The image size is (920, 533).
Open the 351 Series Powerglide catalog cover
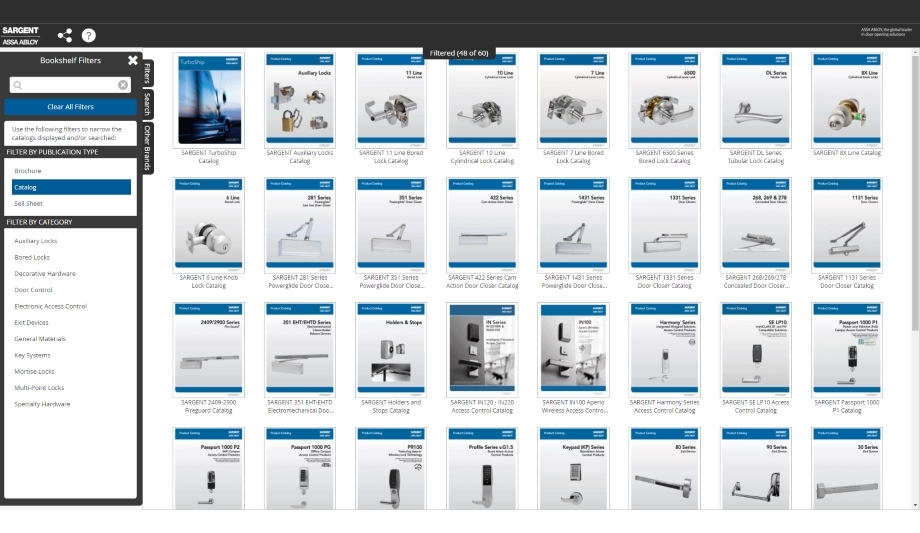(391, 225)
